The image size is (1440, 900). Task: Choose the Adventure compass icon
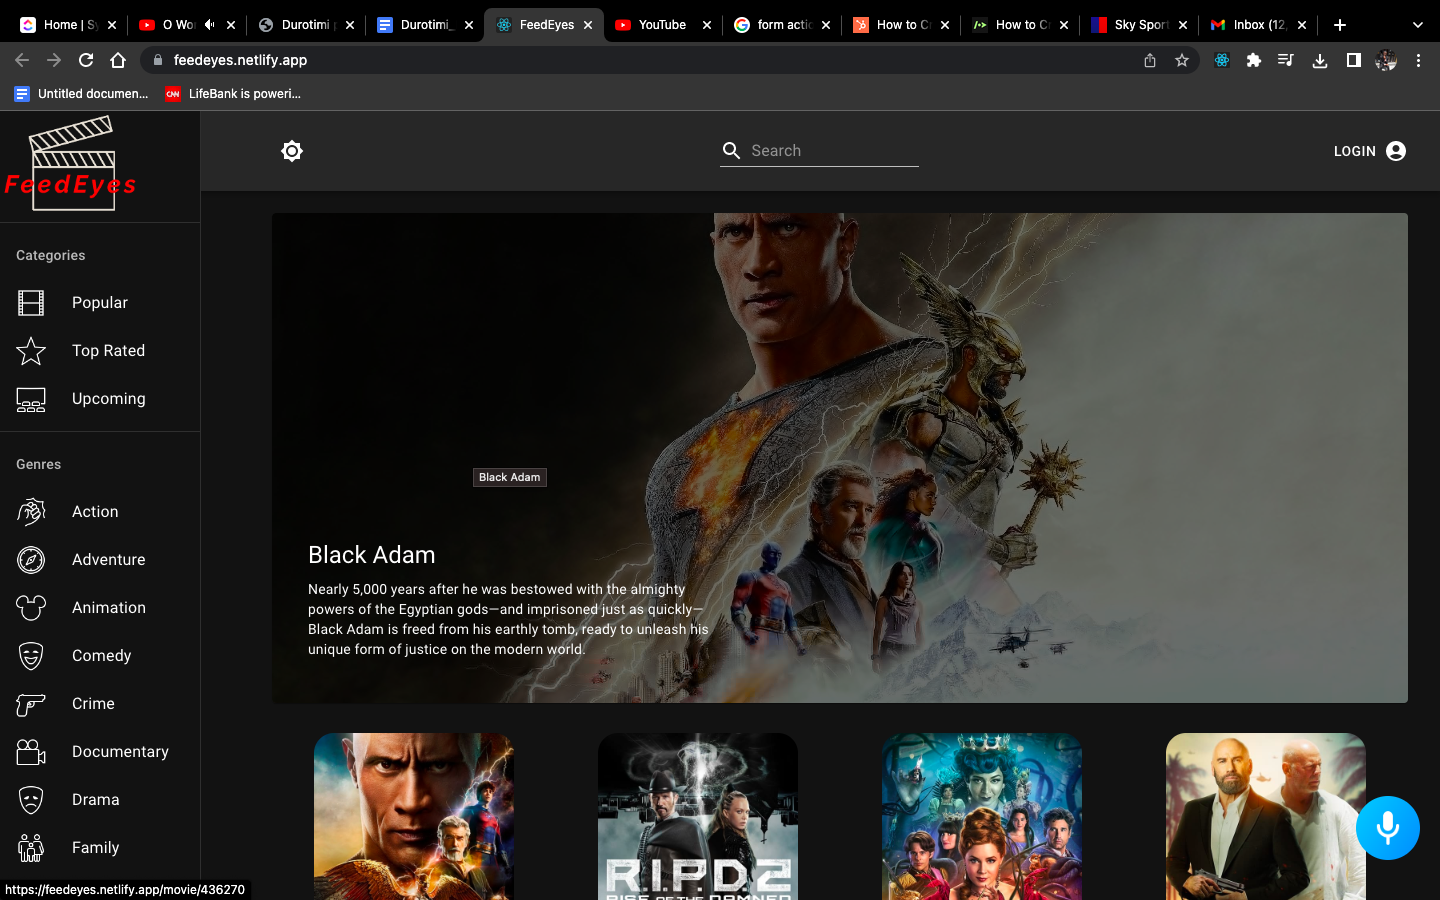pyautogui.click(x=31, y=560)
